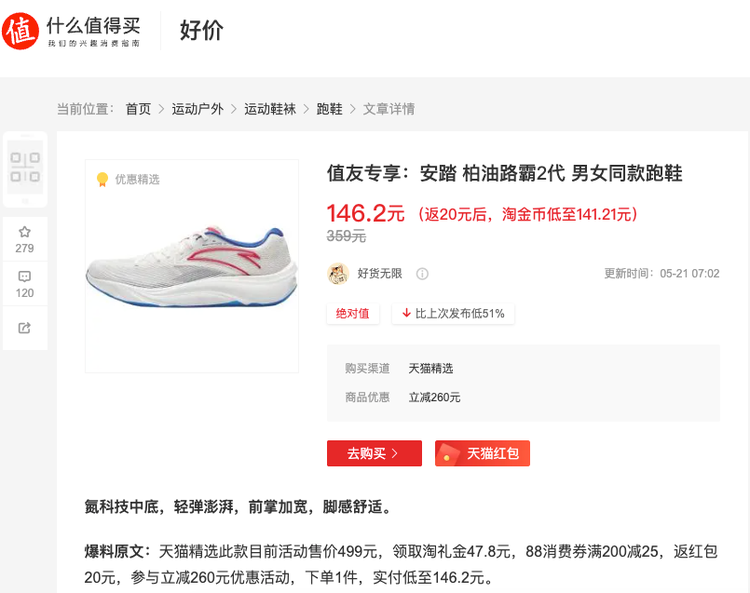This screenshot has height=593, width=750.
Task: Open the QR code sidebar widget
Action: 25,168
